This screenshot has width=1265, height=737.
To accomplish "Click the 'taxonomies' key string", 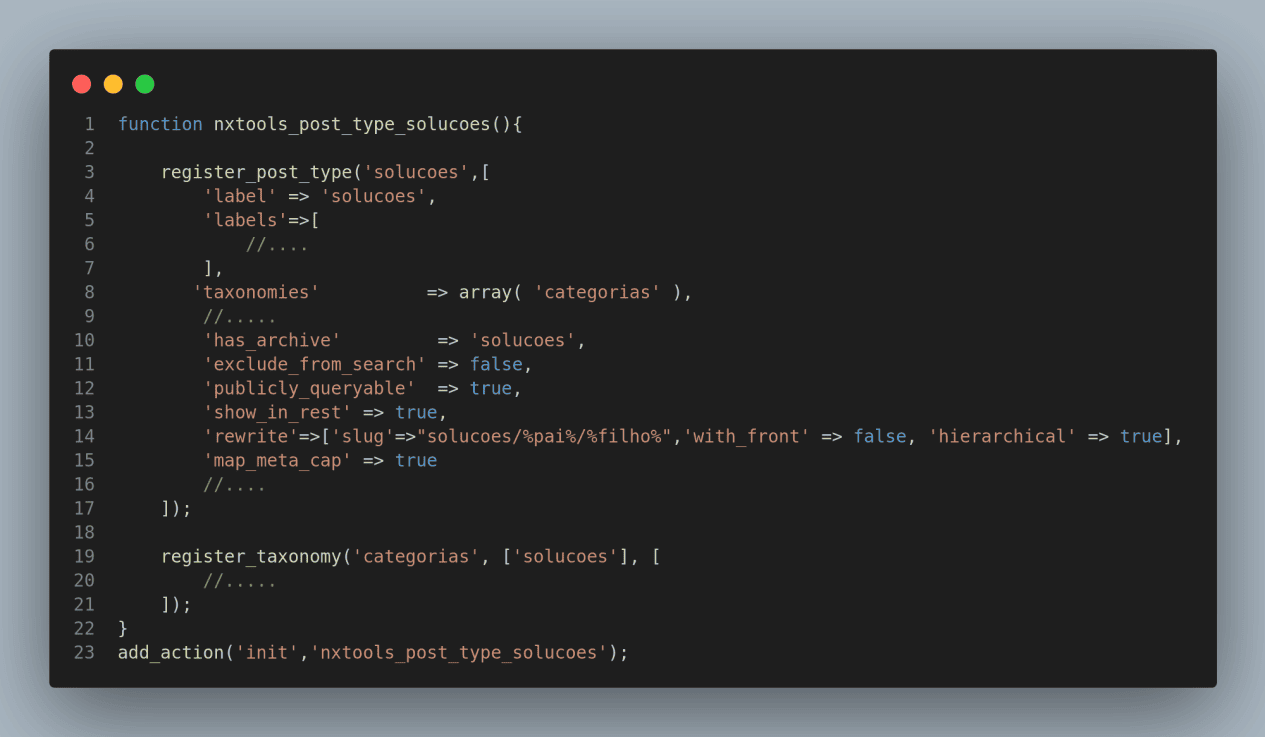I will (x=256, y=292).
